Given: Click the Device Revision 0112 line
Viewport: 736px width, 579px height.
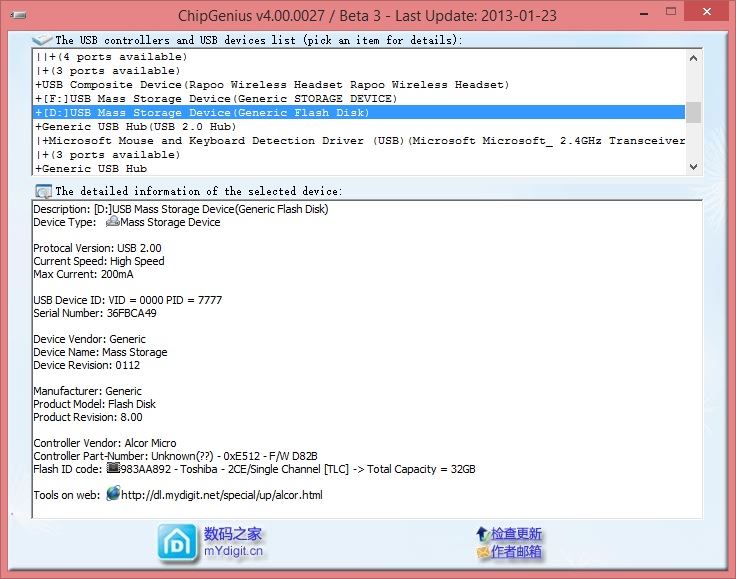Looking at the screenshot, I should pos(86,365).
